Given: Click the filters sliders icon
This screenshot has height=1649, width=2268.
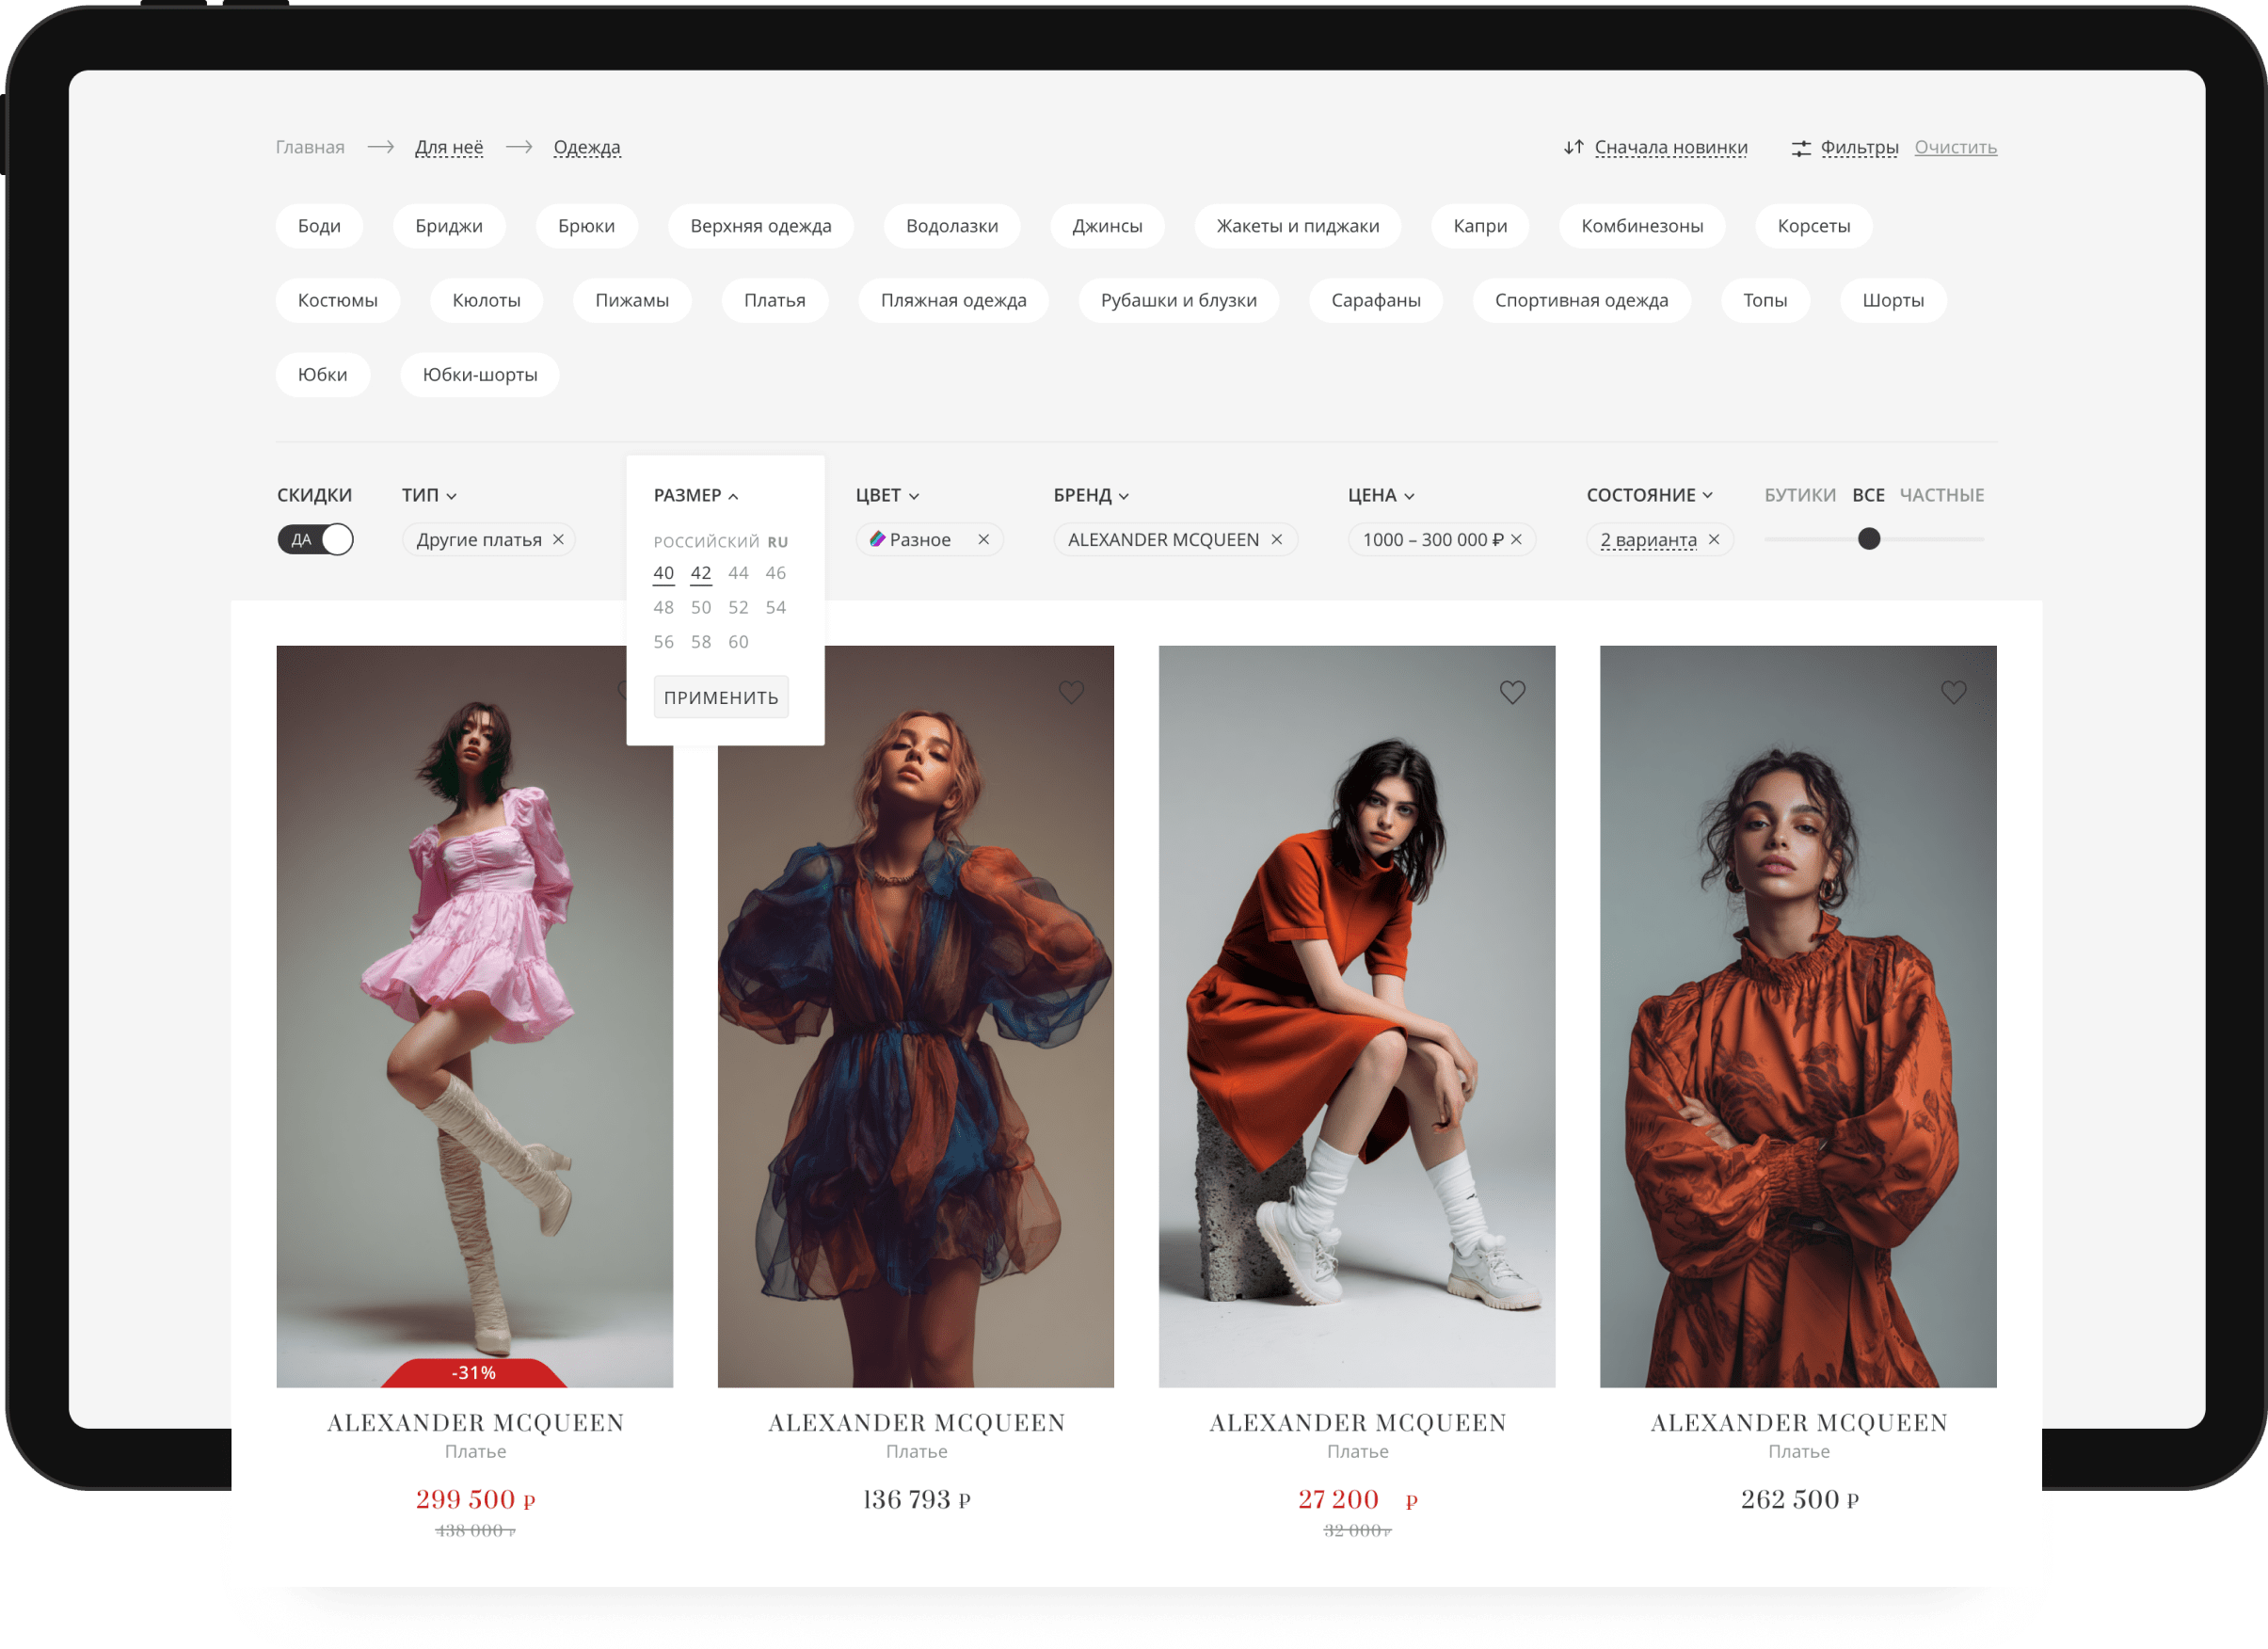Looking at the screenshot, I should (1800, 148).
